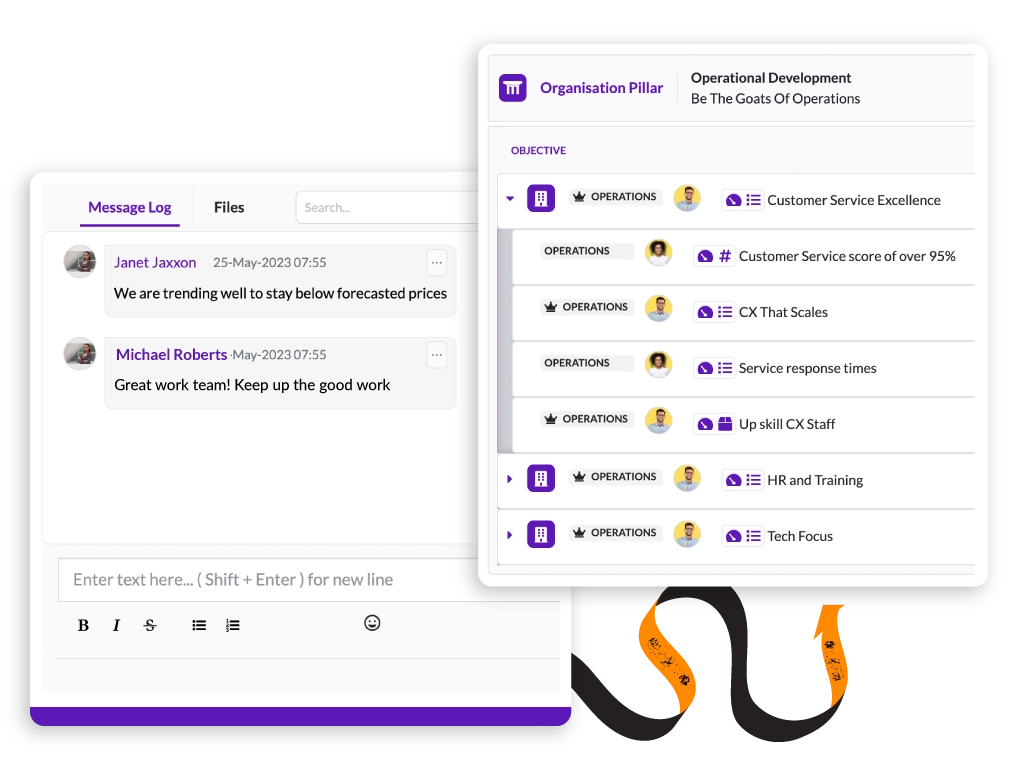The image size is (1024, 760).
Task: Apply strikethrough formatting
Action: 150,625
